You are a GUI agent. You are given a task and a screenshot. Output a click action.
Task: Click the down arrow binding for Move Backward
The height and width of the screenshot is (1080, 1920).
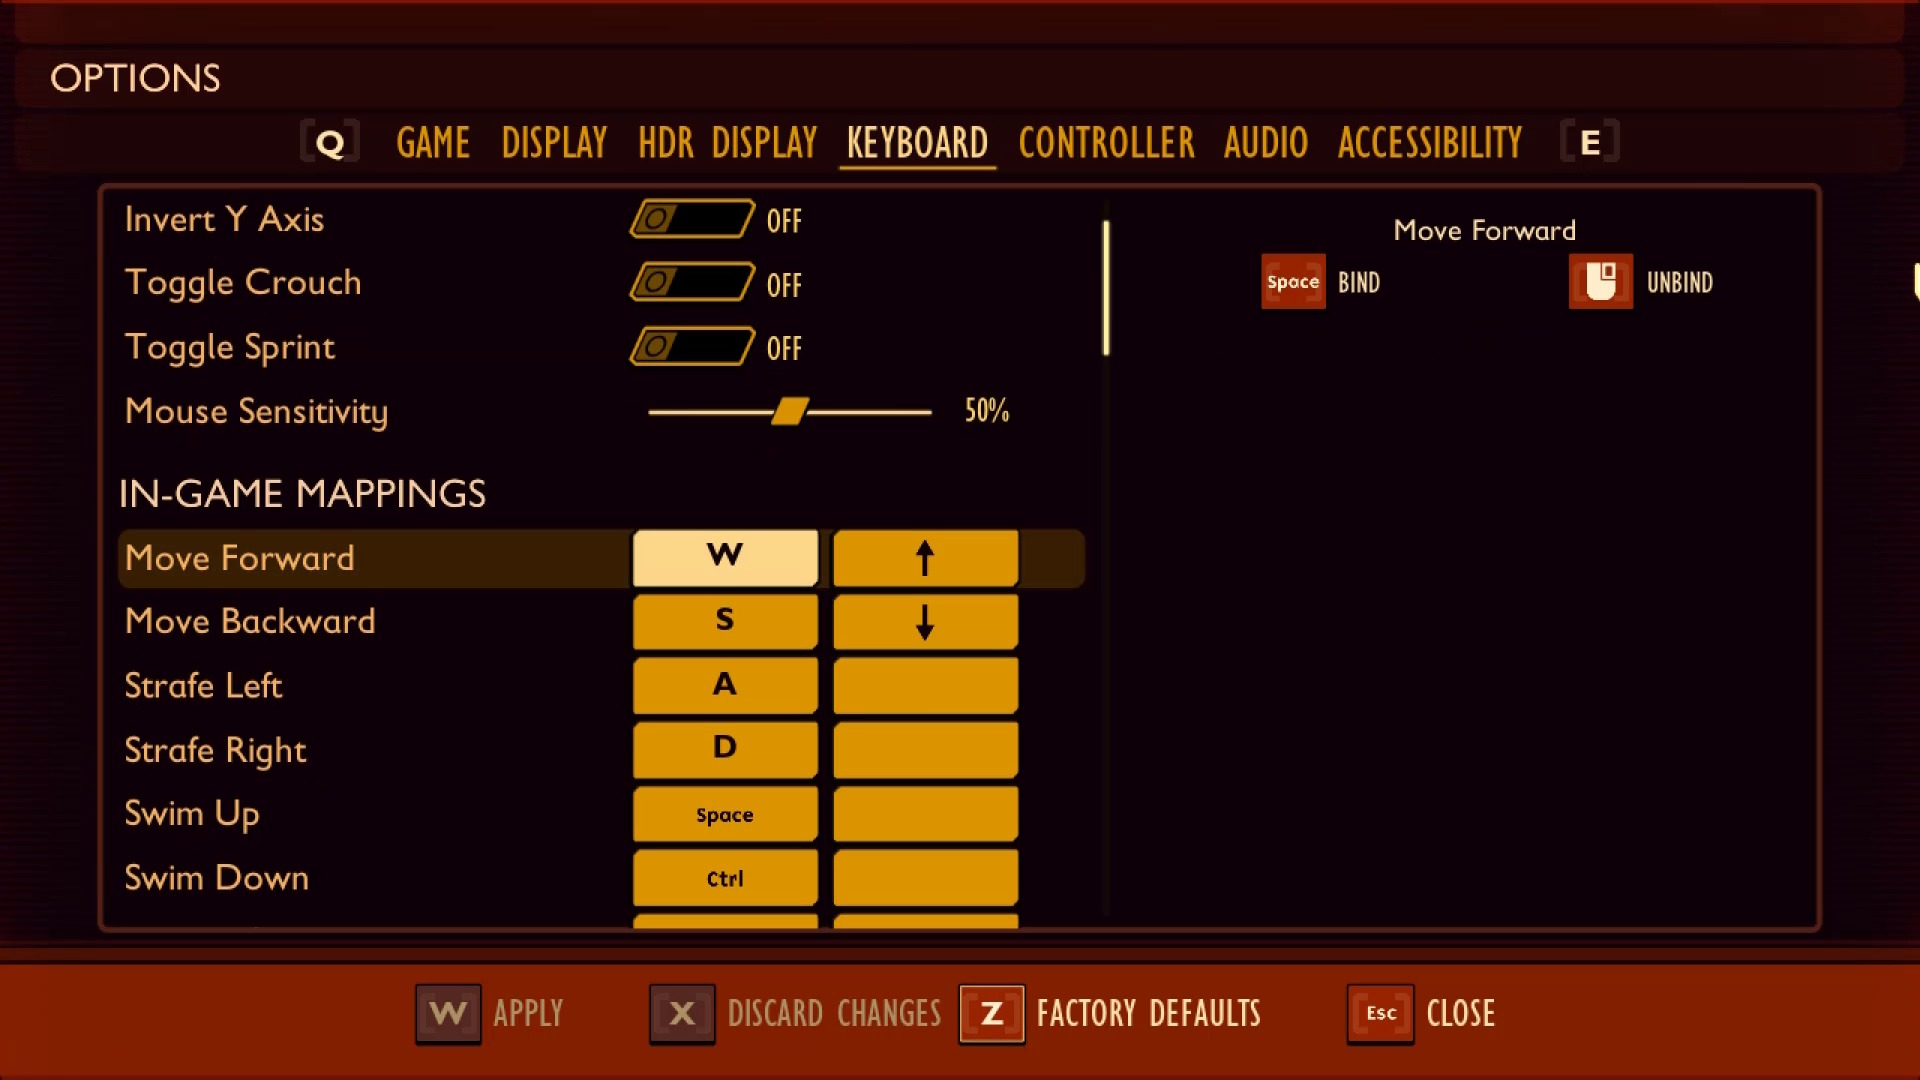[923, 621]
